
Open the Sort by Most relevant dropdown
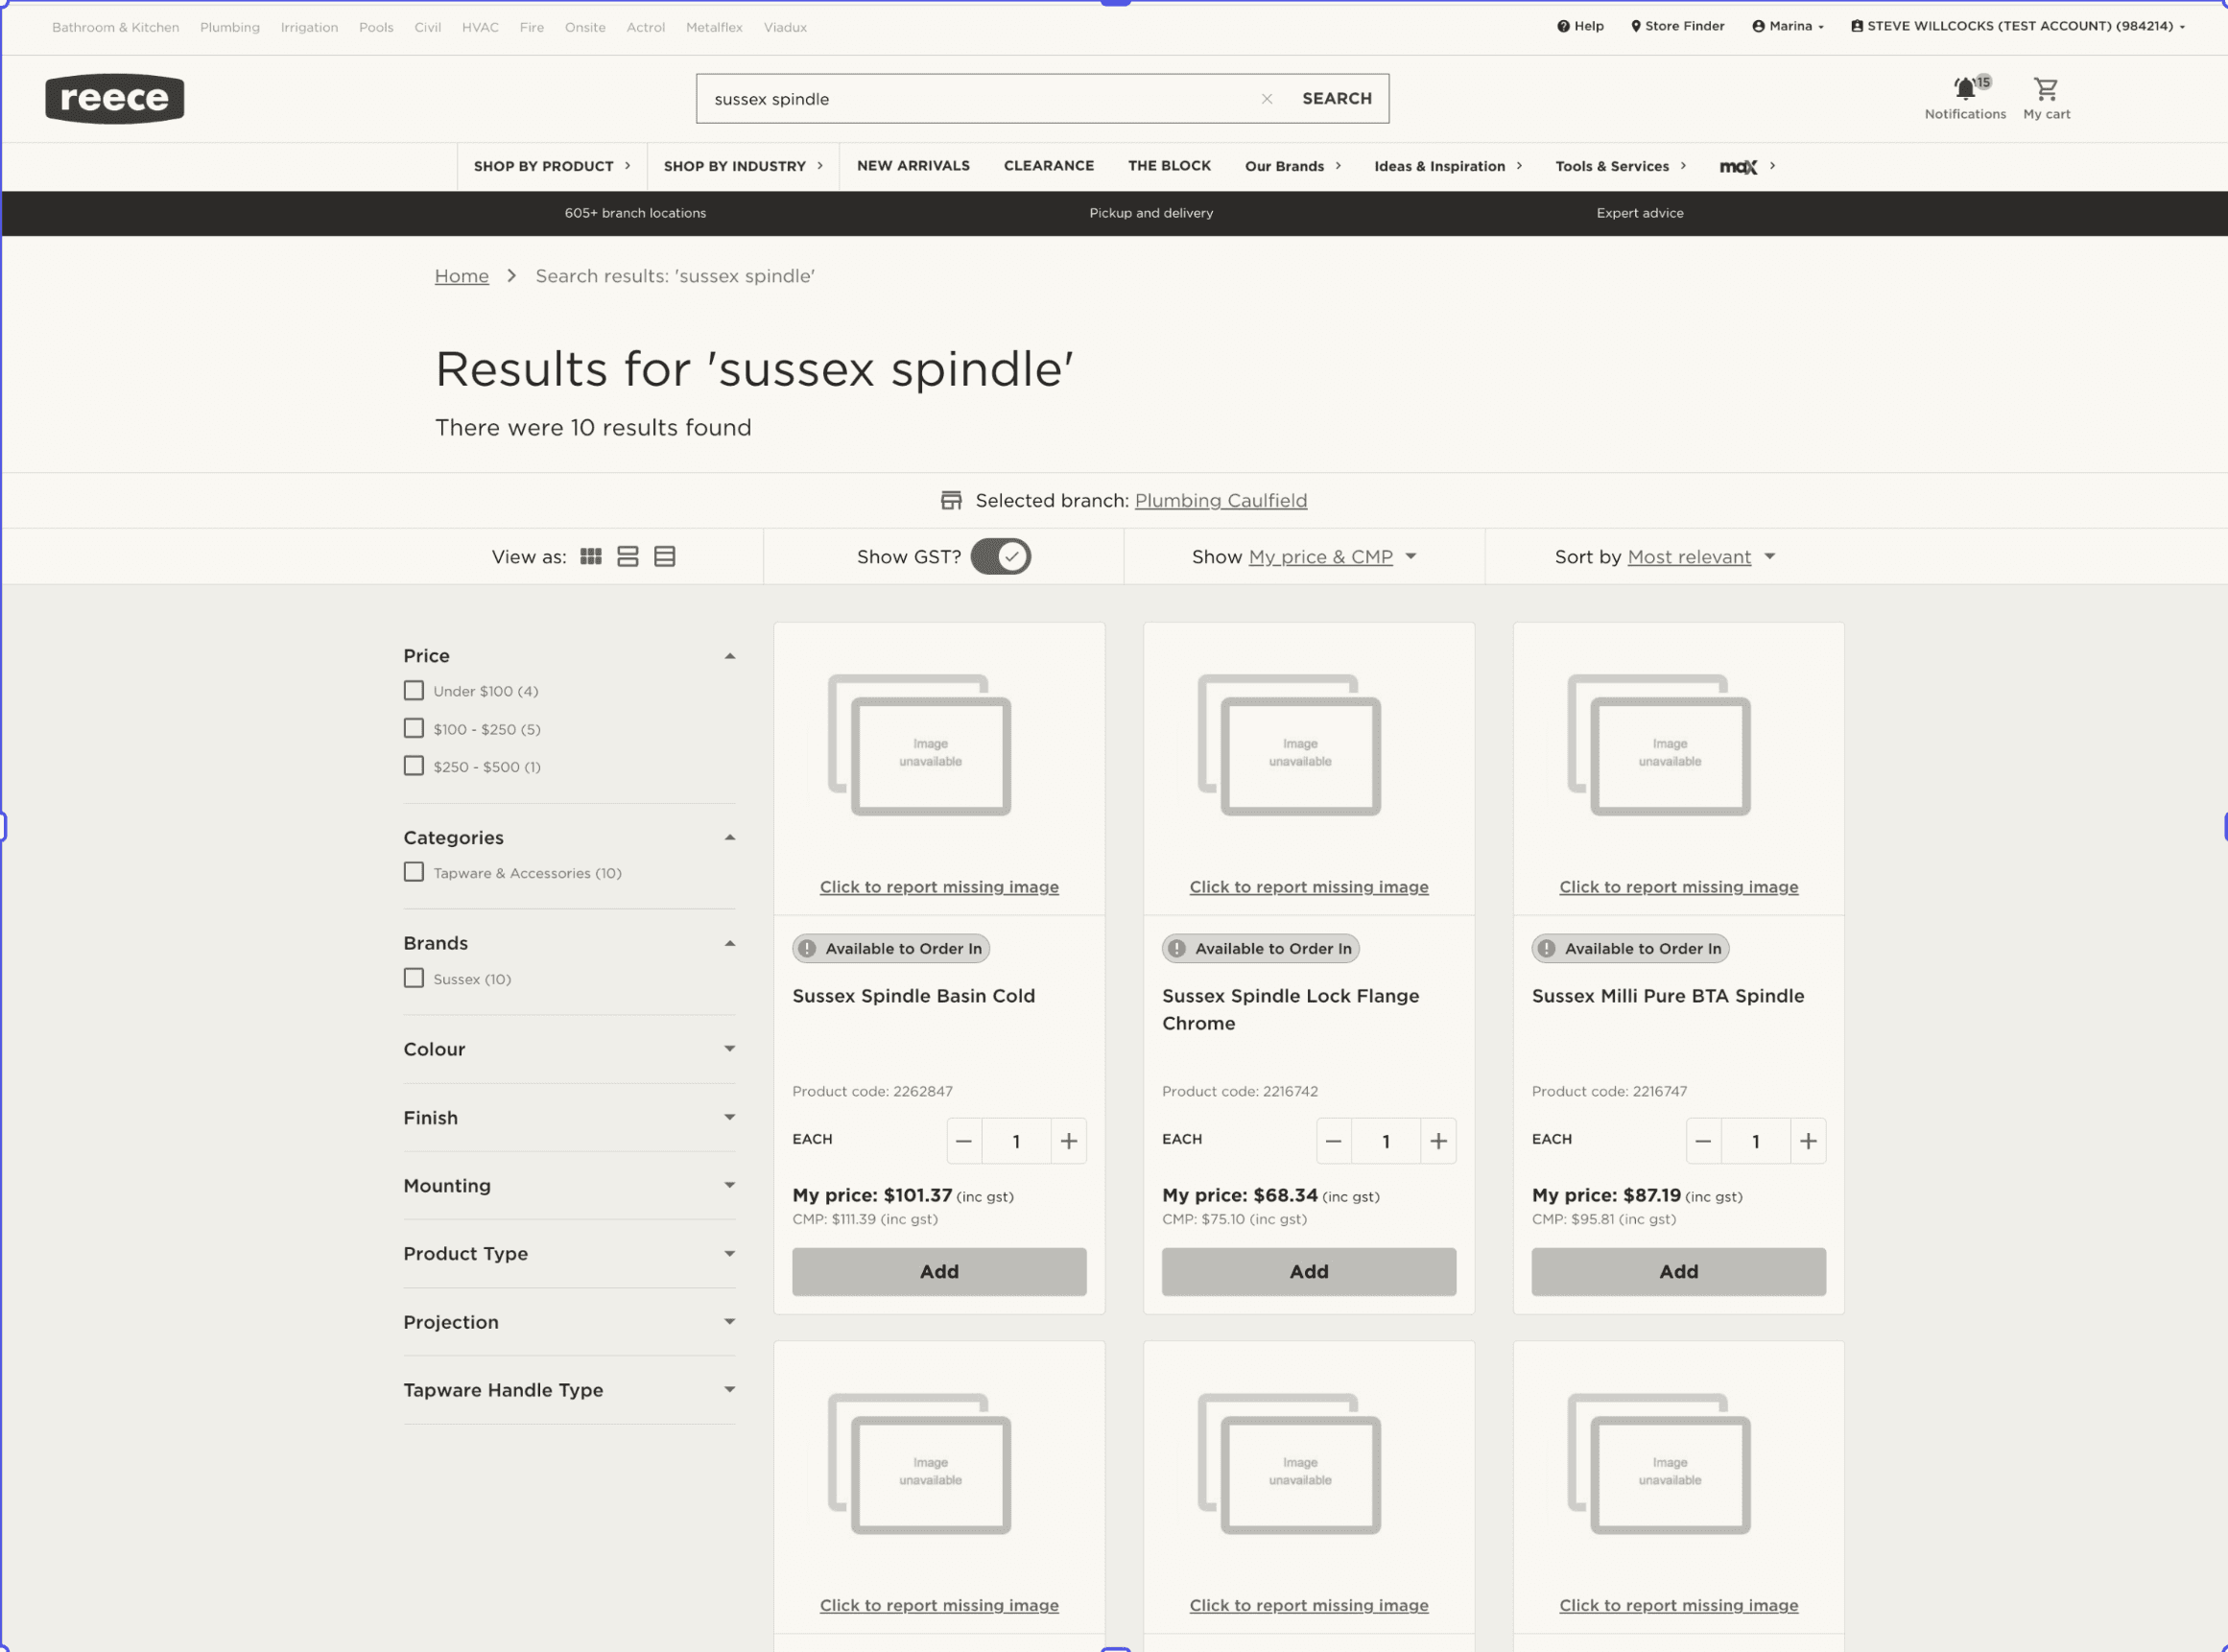coord(1688,557)
